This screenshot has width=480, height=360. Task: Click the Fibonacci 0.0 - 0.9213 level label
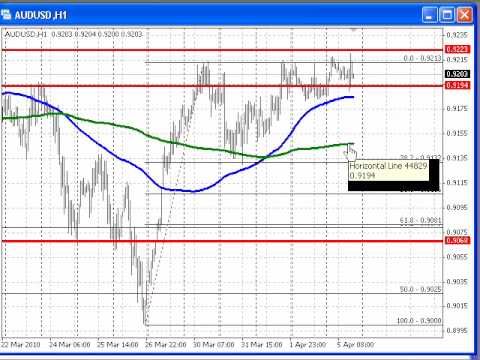pos(422,58)
